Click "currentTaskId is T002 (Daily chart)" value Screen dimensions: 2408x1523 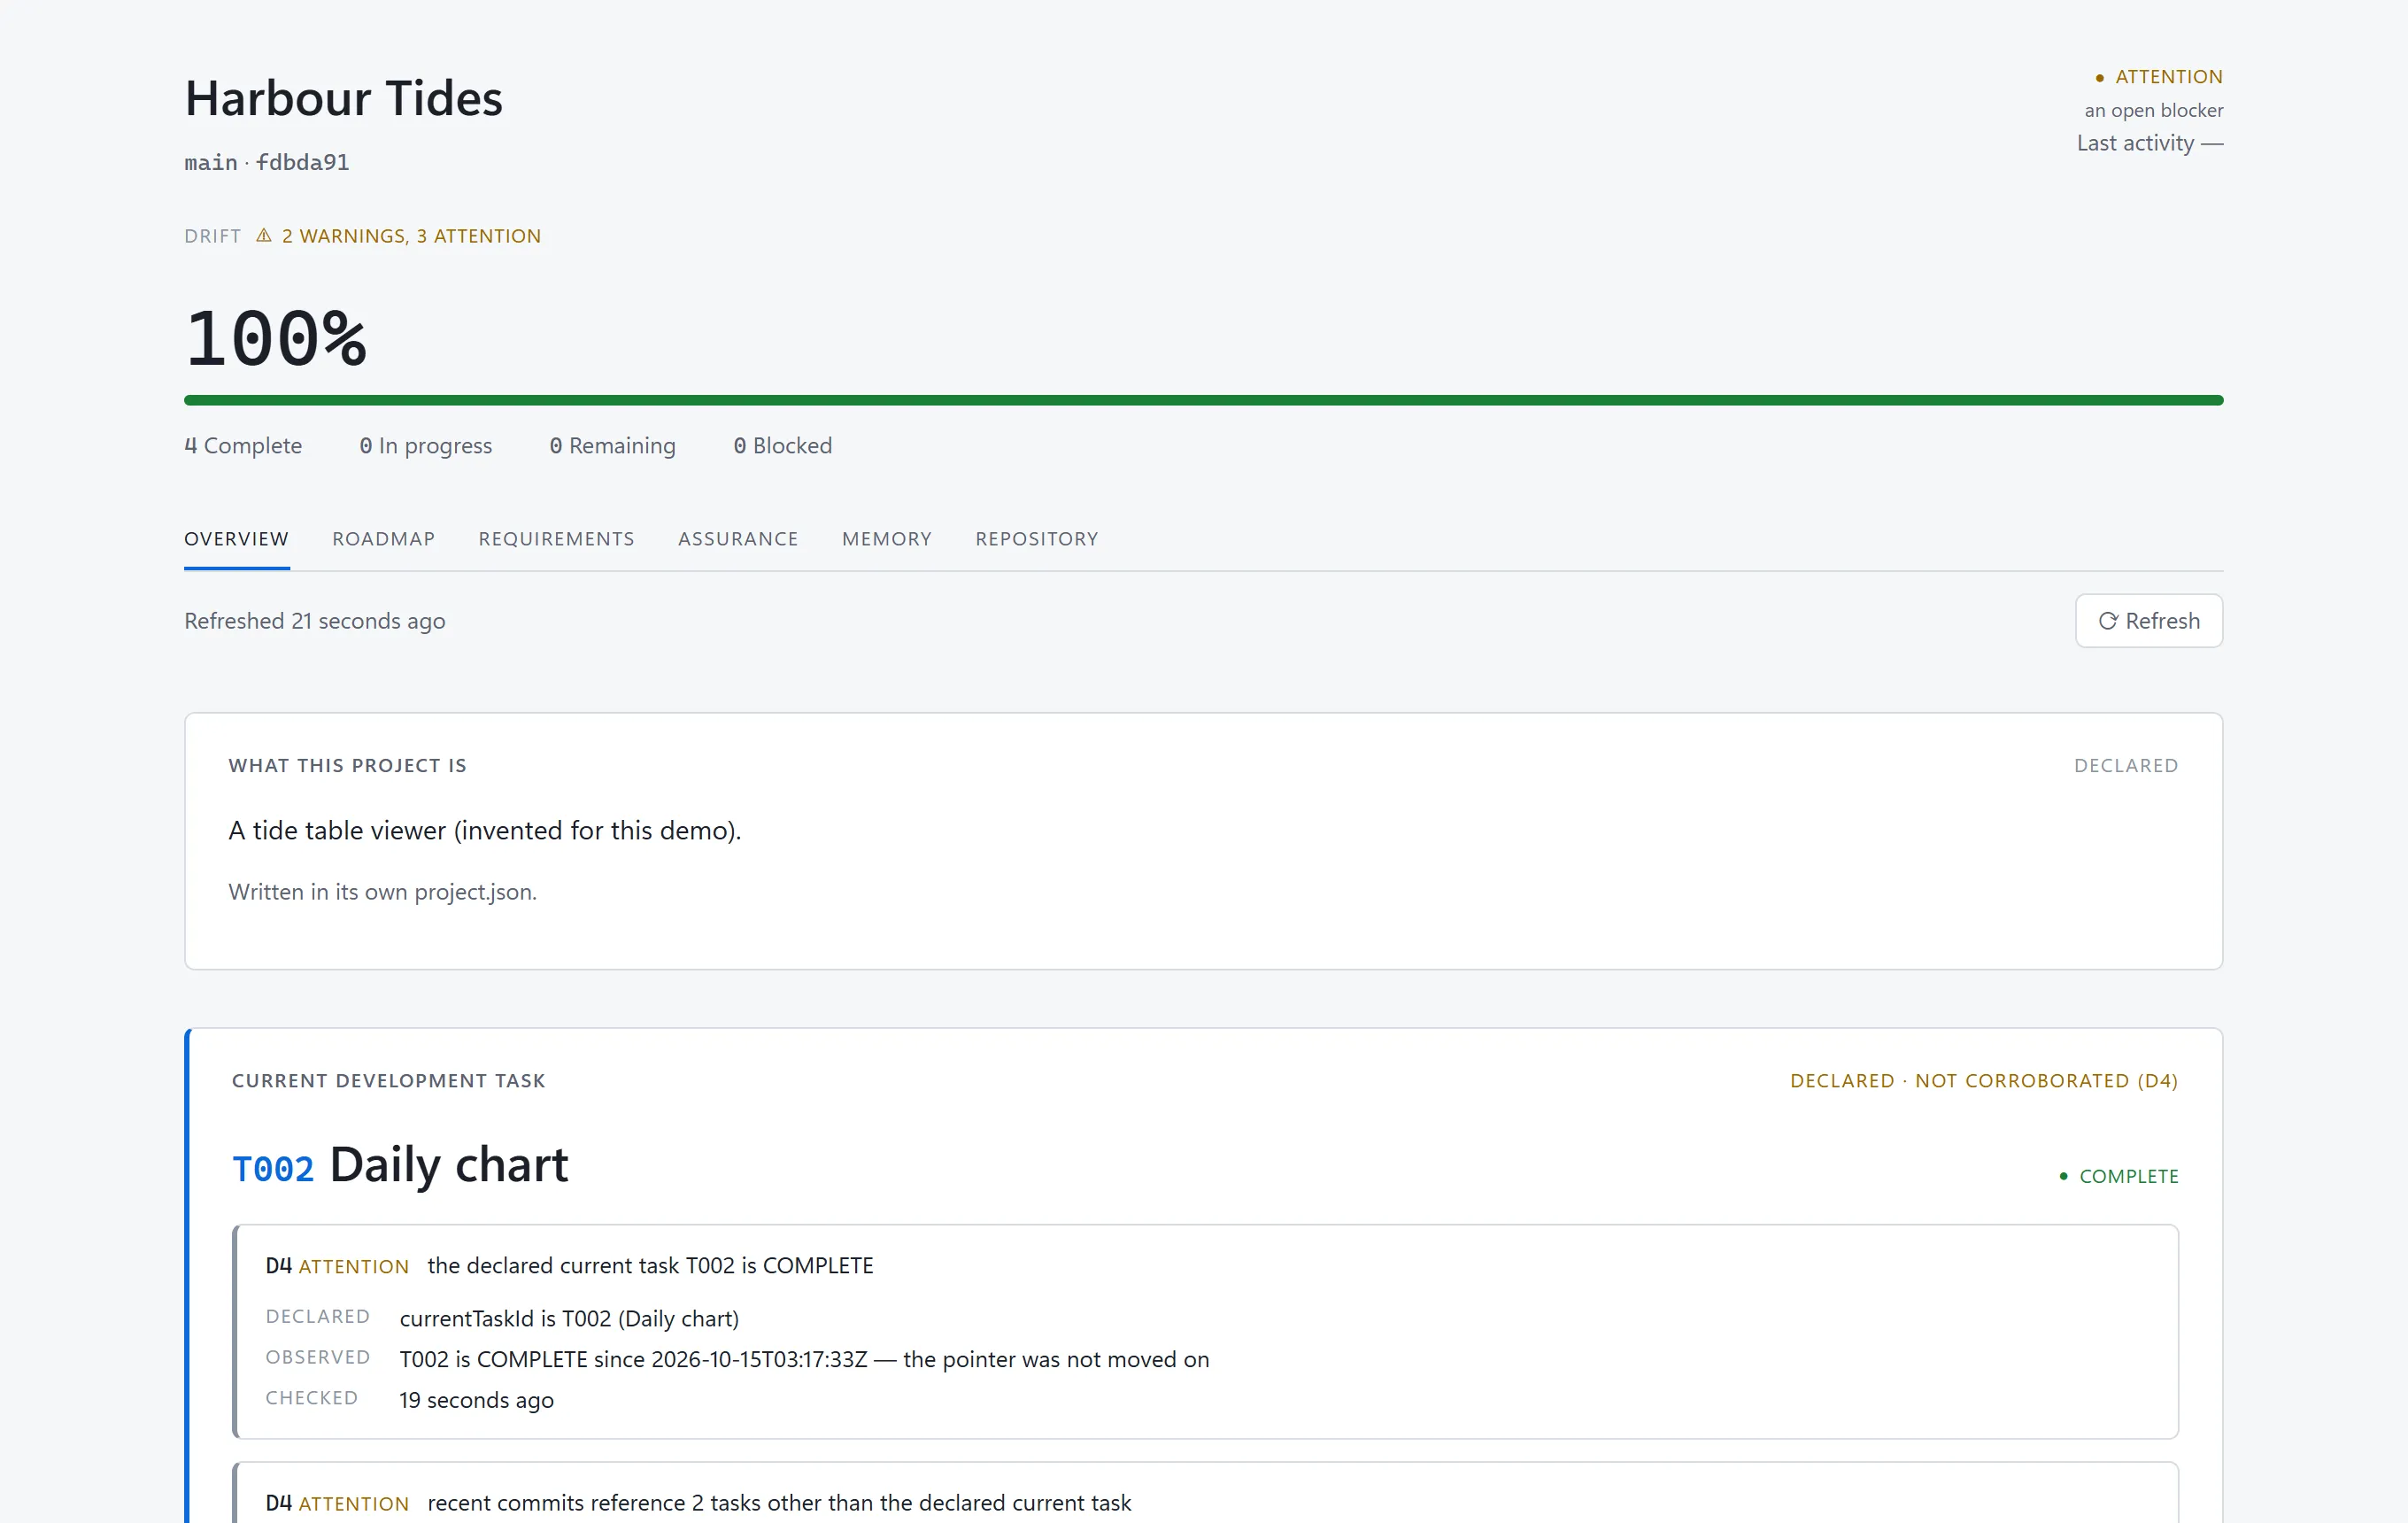pyautogui.click(x=570, y=1319)
